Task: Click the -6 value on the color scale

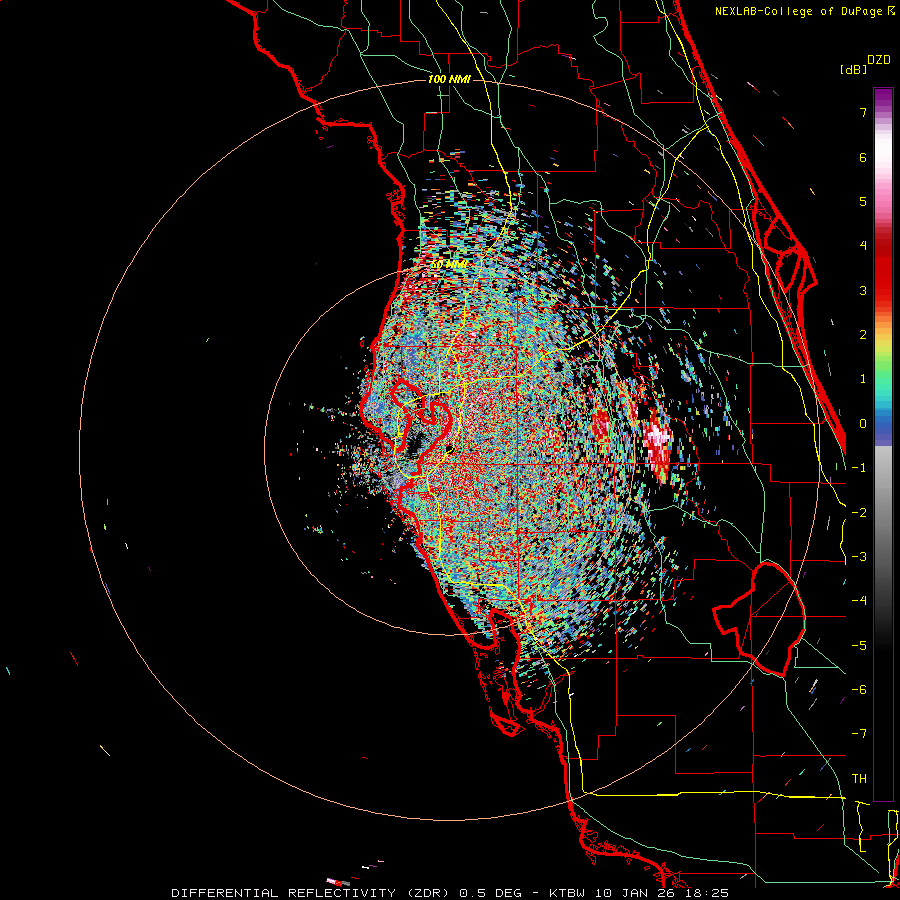Action: pyautogui.click(x=859, y=690)
